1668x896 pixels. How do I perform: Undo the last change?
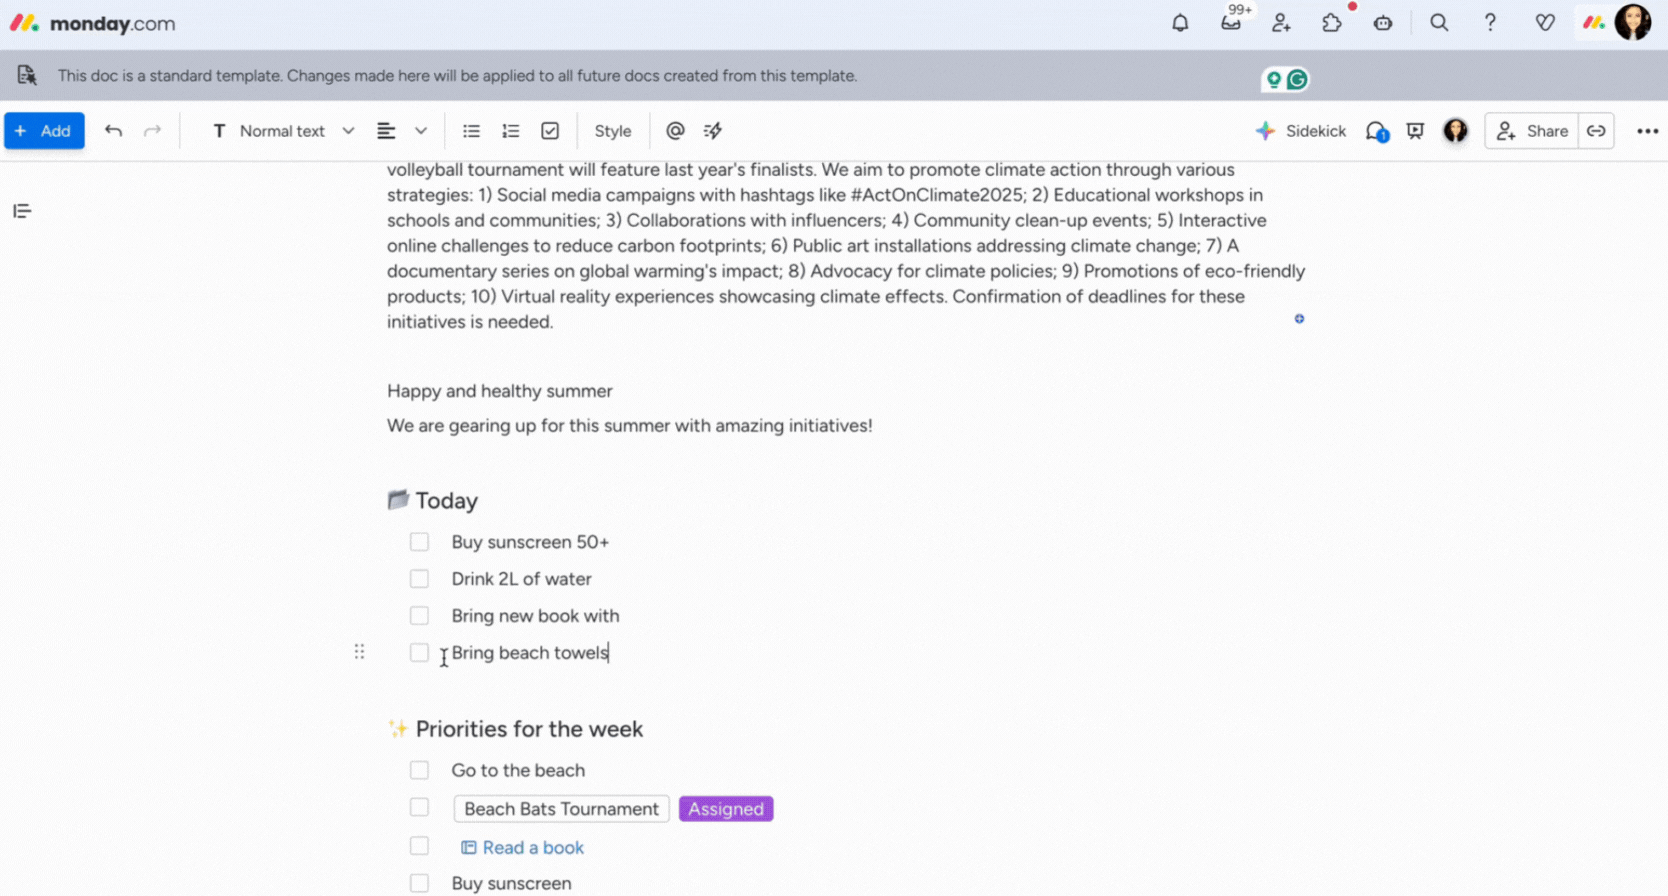[x=113, y=131]
